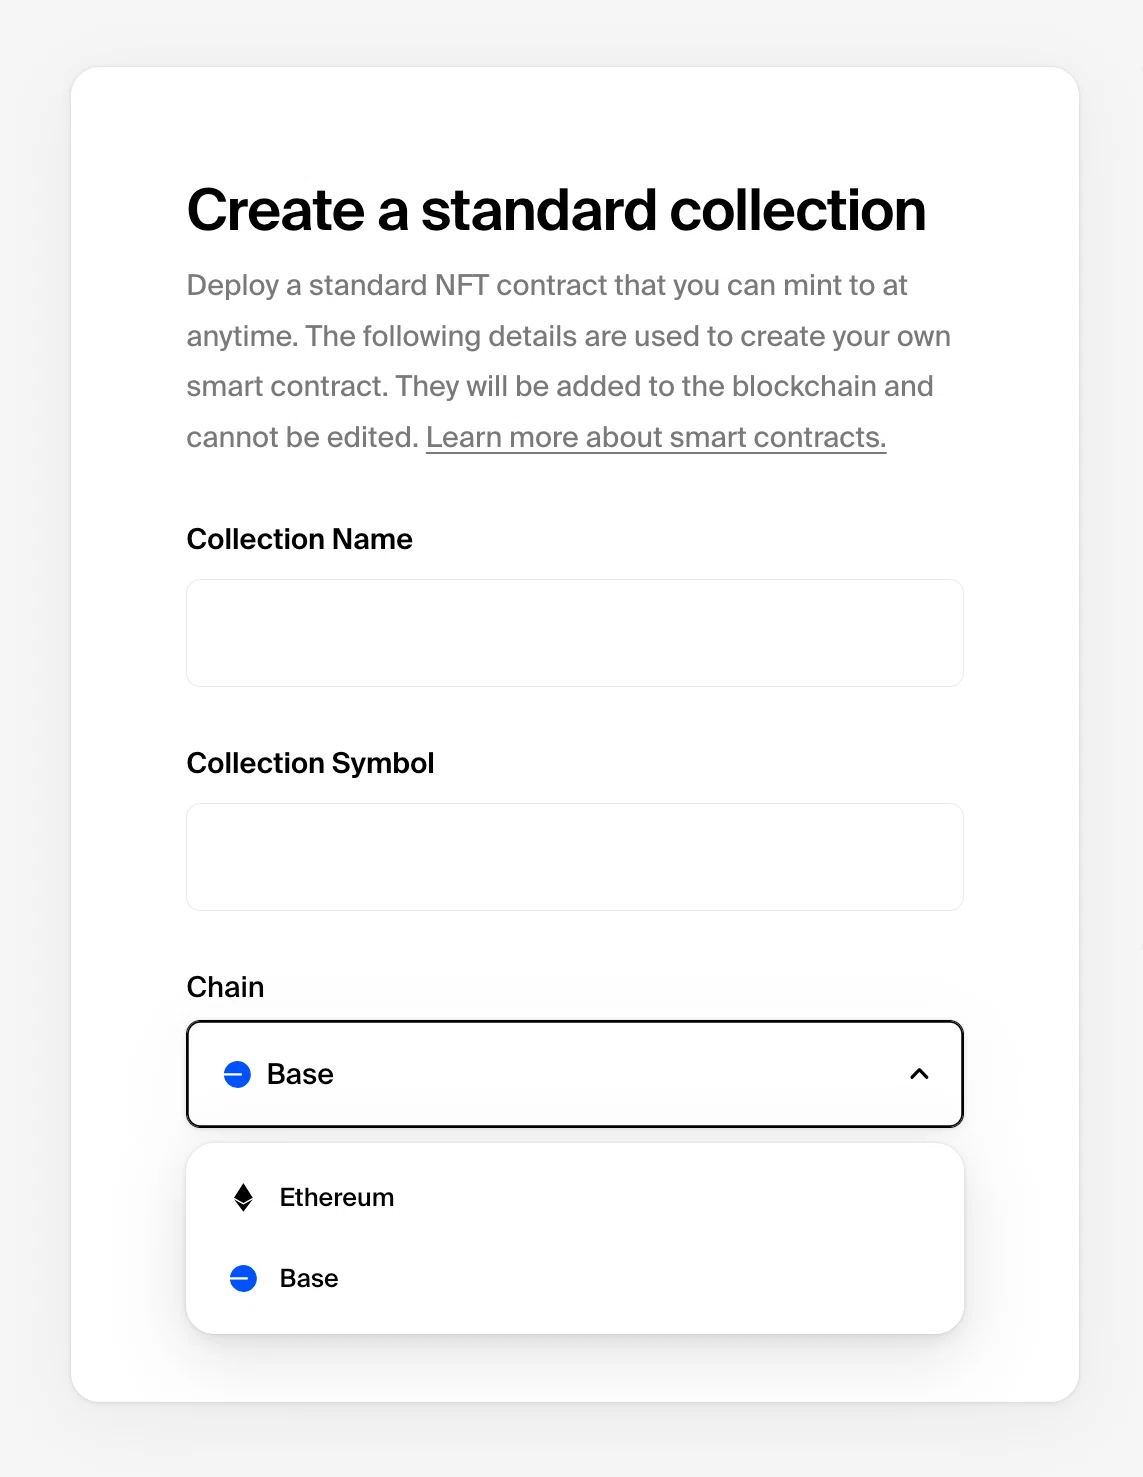The image size is (1143, 1477).
Task: Click the Collection Name label
Action: click(299, 539)
